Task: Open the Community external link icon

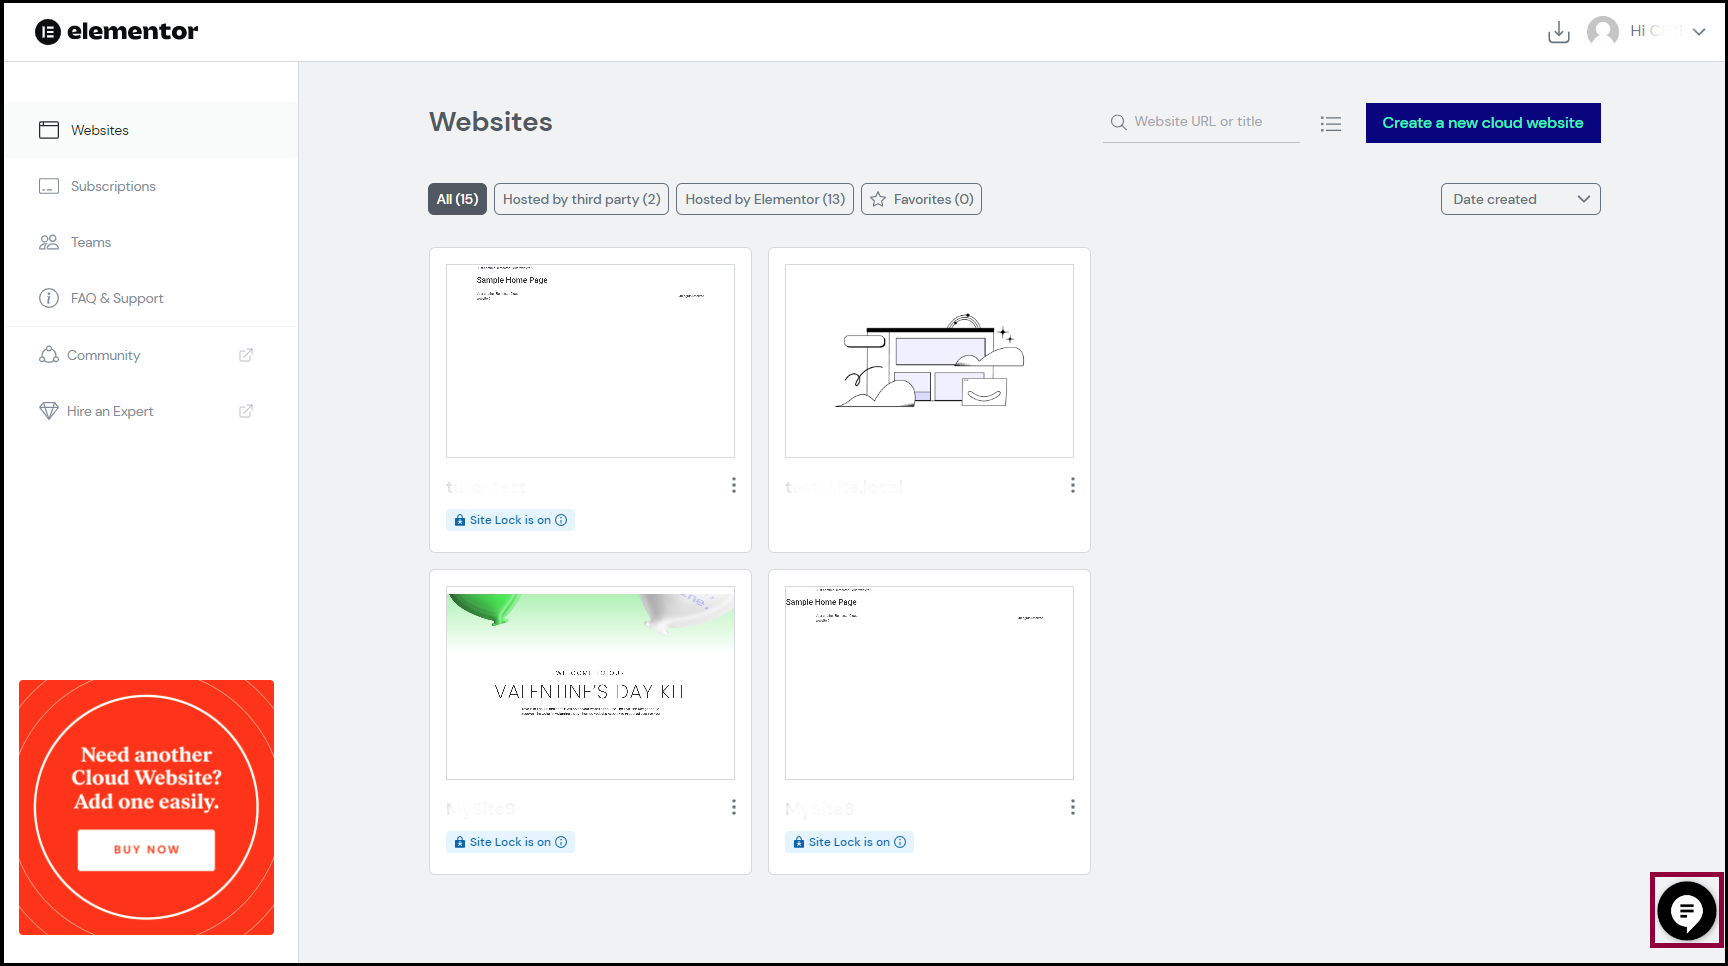Action: tap(246, 355)
